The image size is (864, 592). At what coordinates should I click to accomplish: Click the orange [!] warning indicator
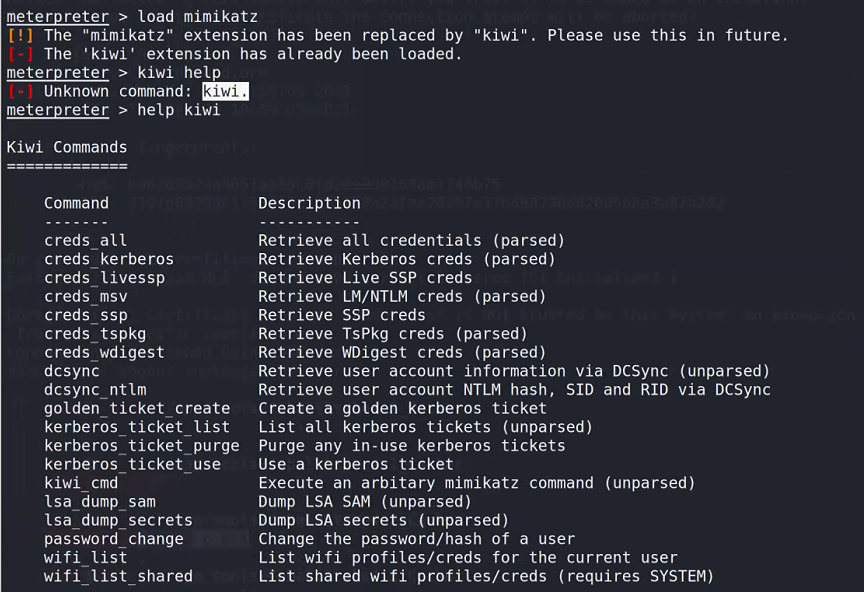click(20, 36)
